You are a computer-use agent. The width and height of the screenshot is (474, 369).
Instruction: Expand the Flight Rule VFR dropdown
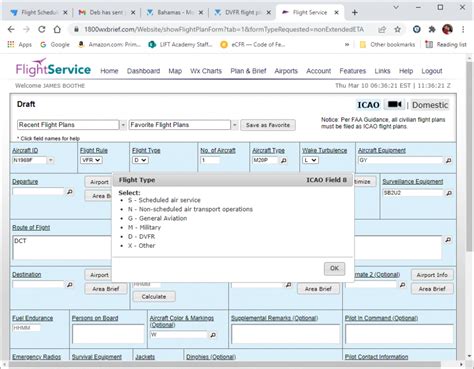(x=91, y=160)
